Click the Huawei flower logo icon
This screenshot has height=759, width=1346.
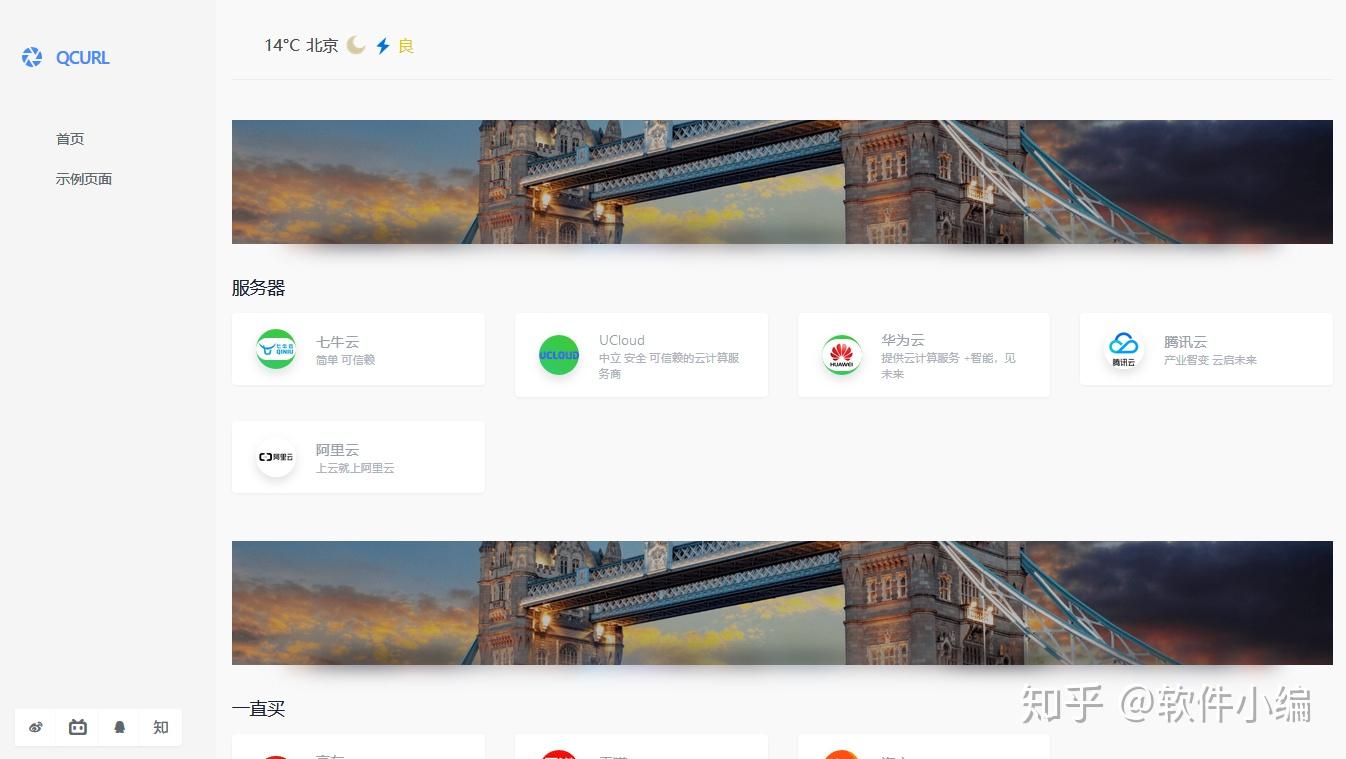pyautogui.click(x=841, y=354)
